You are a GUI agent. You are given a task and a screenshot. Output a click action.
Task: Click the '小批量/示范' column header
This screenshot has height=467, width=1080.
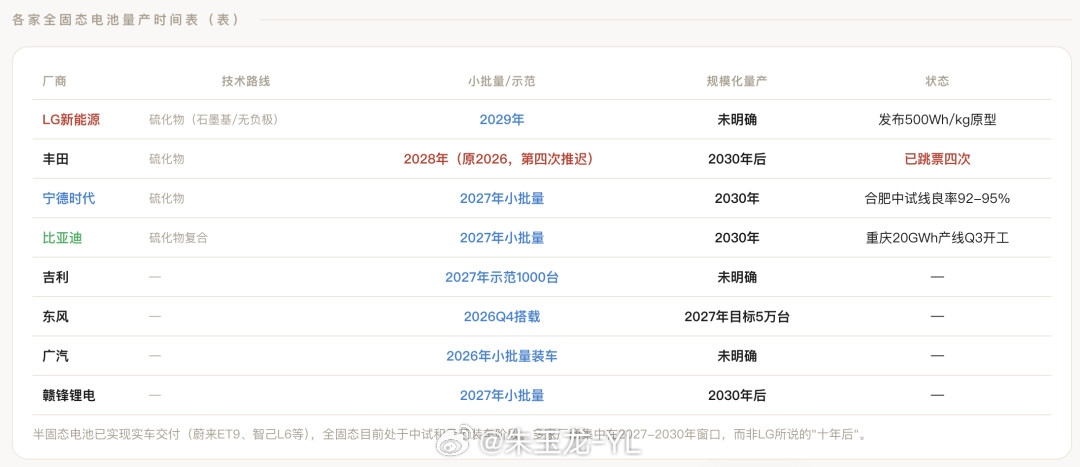[x=501, y=81]
